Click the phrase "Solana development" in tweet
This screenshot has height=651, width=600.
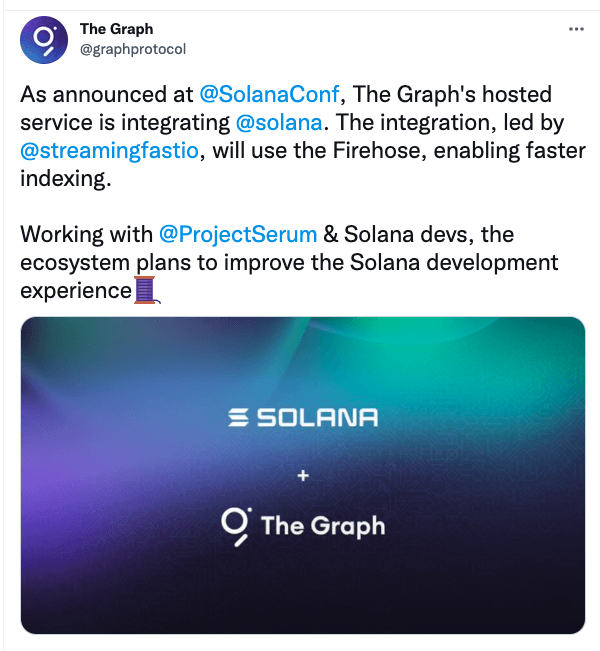click(x=461, y=263)
